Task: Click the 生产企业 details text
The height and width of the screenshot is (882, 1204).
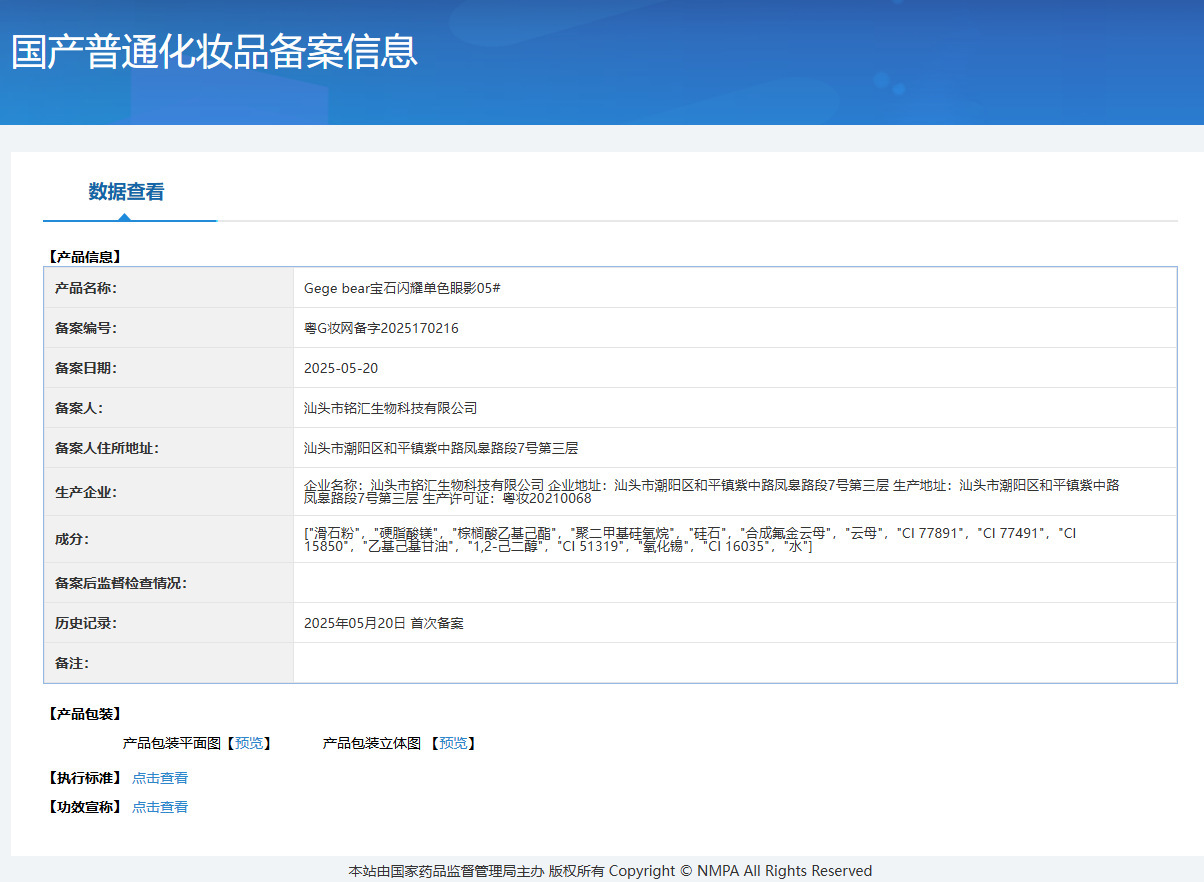Action: [712, 491]
